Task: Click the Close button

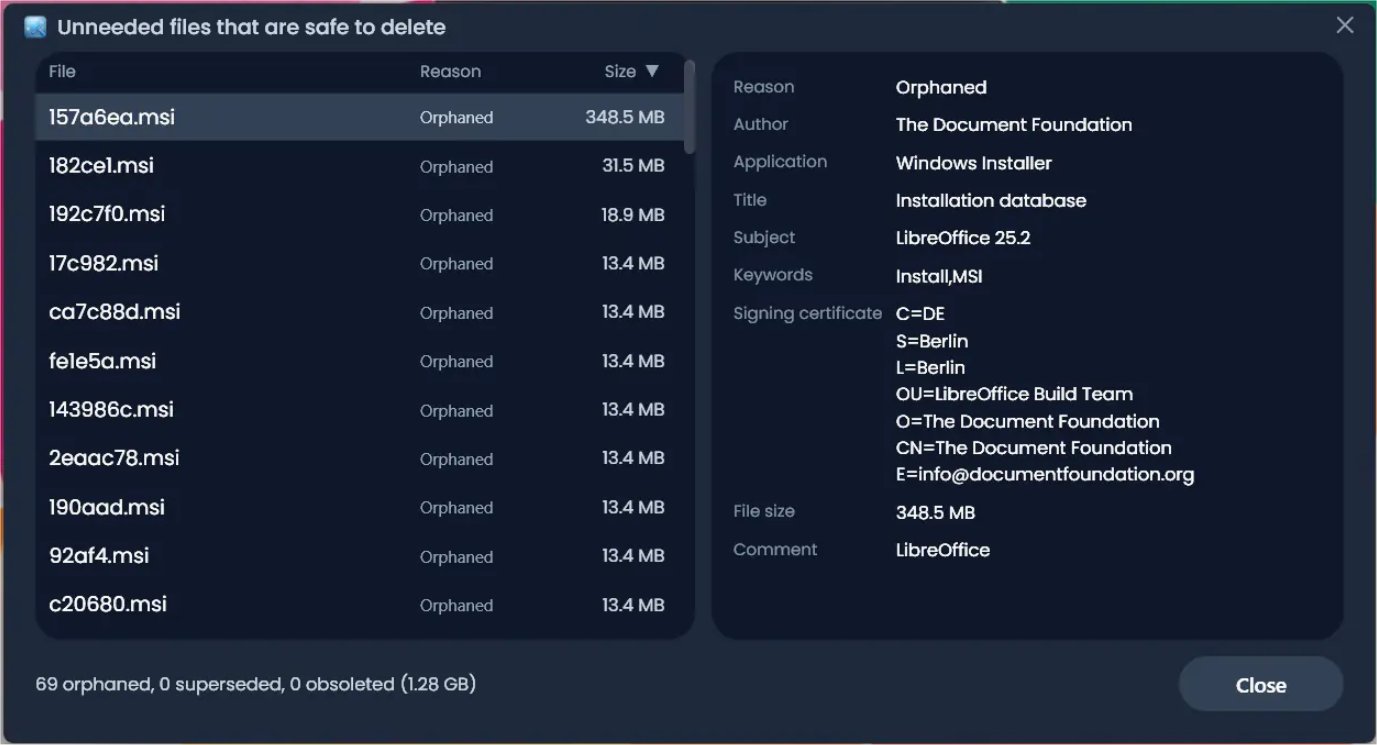Action: [1261, 685]
